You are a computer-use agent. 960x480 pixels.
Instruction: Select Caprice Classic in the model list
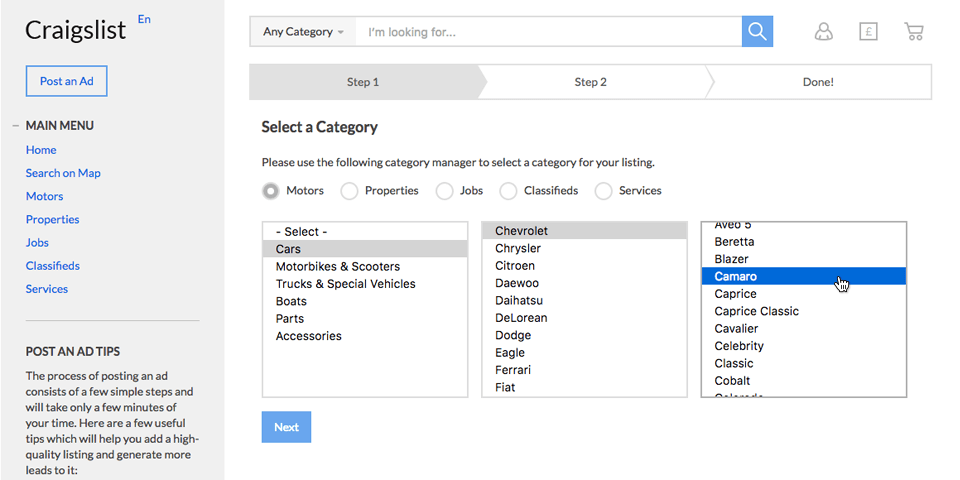(x=804, y=311)
